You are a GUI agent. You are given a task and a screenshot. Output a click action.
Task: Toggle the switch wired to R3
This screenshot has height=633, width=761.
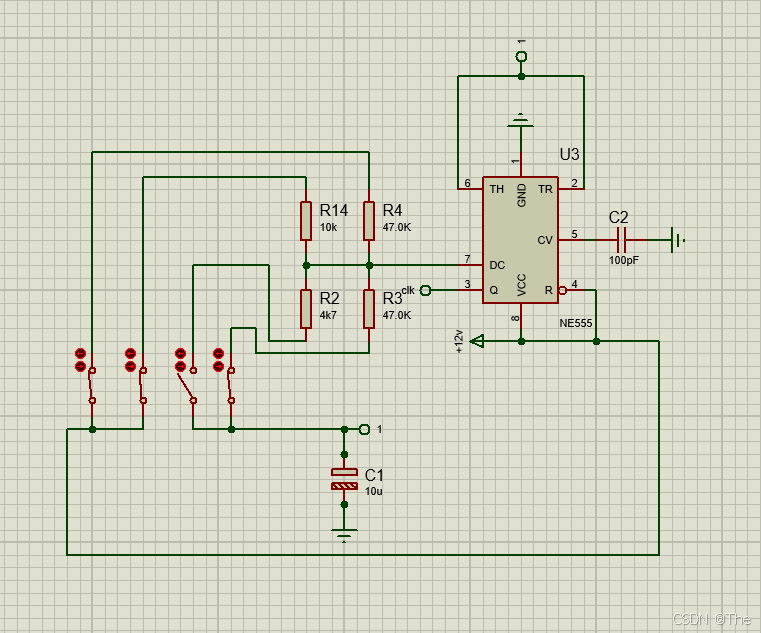(231, 385)
